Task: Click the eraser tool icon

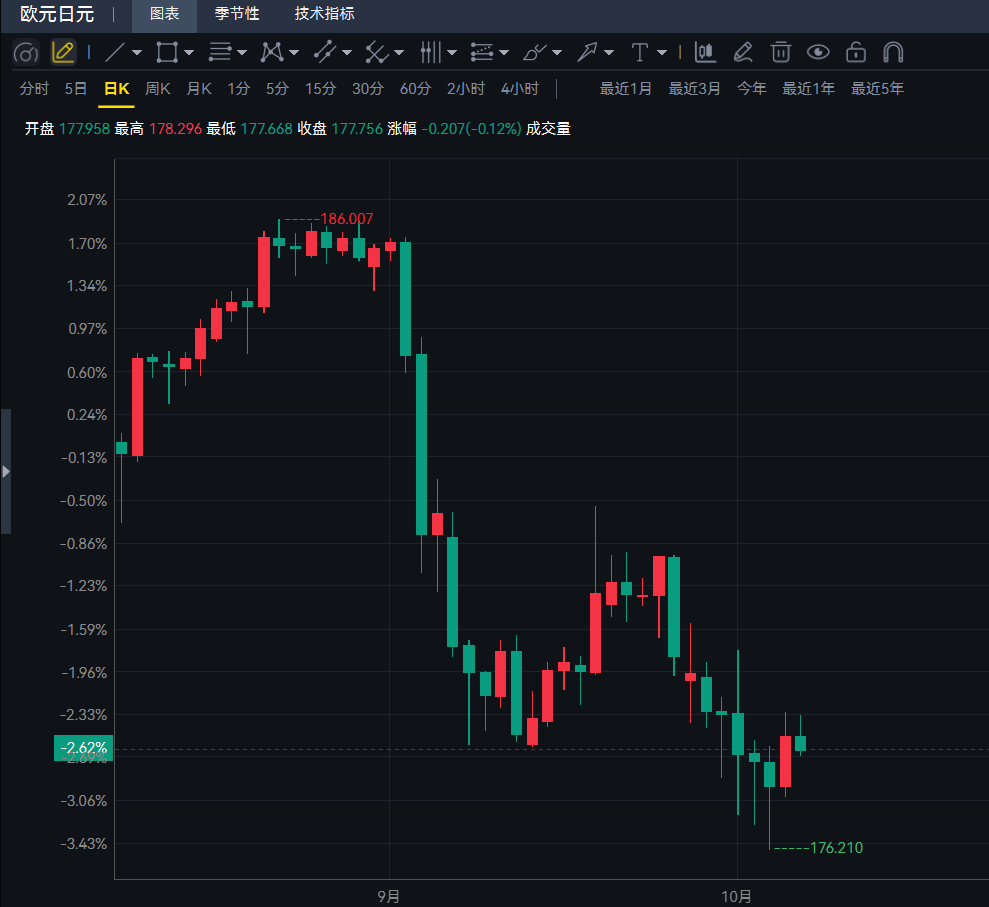Action: point(743,52)
